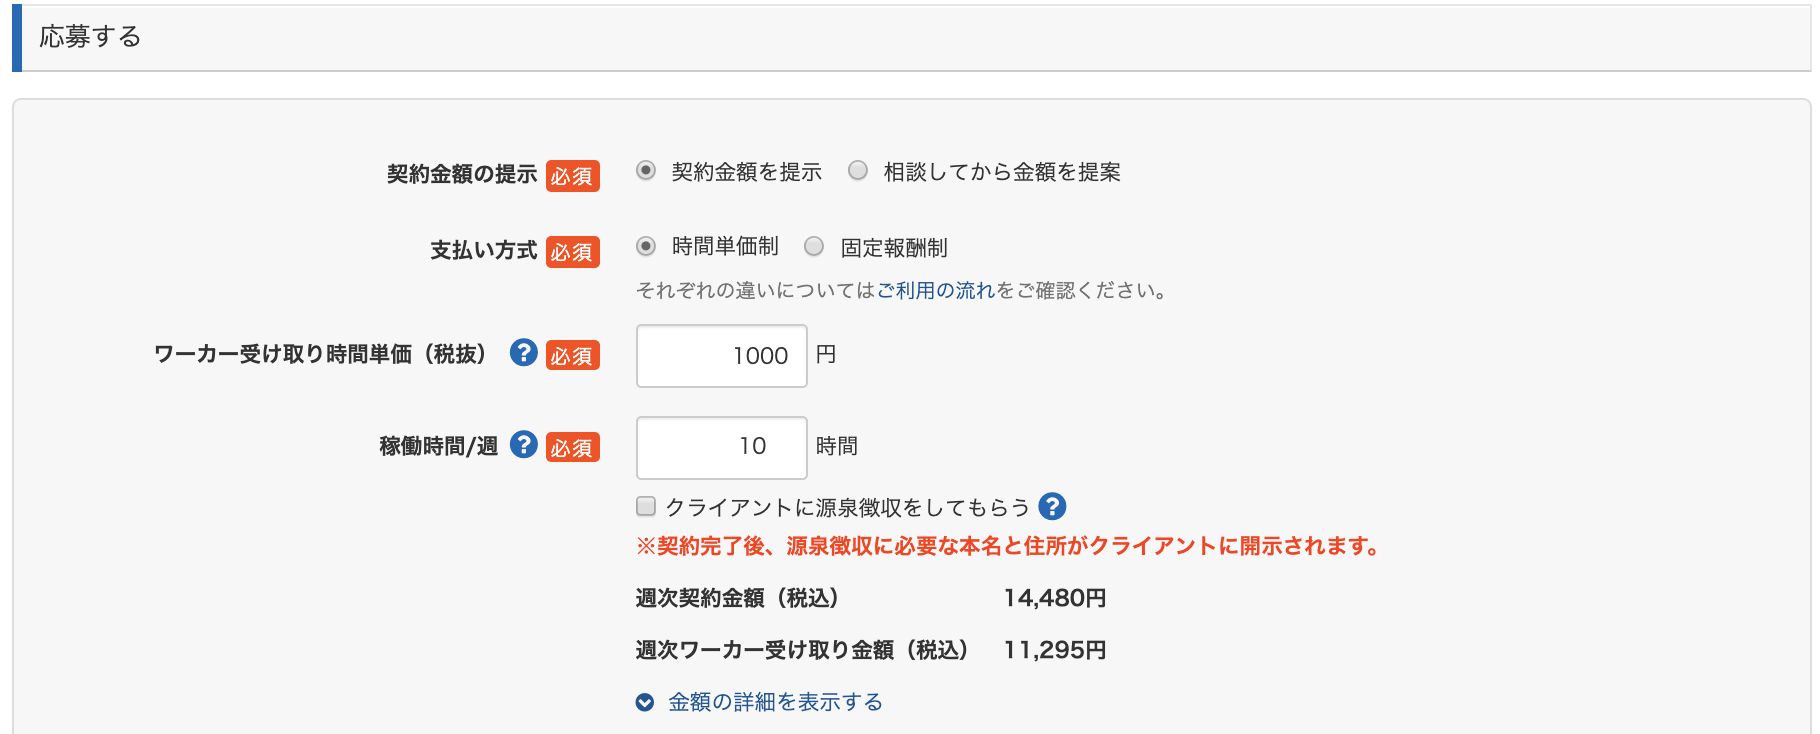Open help icon next to 源泉徴収 checkbox

click(1052, 507)
